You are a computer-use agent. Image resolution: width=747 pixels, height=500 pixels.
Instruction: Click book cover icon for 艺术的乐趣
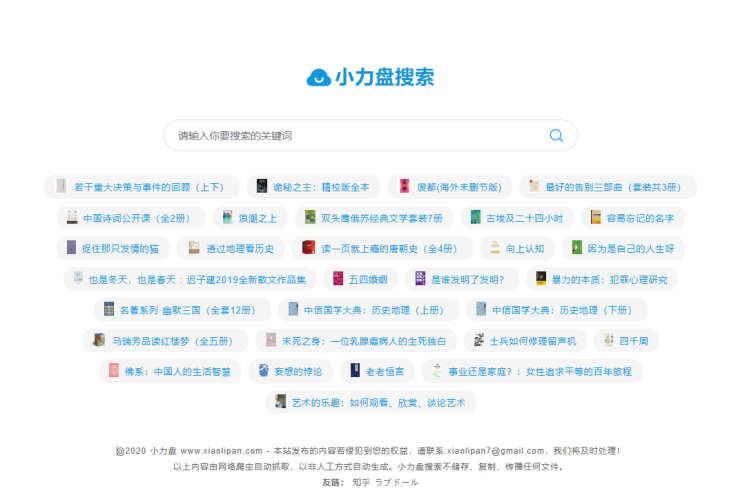[x=281, y=401]
